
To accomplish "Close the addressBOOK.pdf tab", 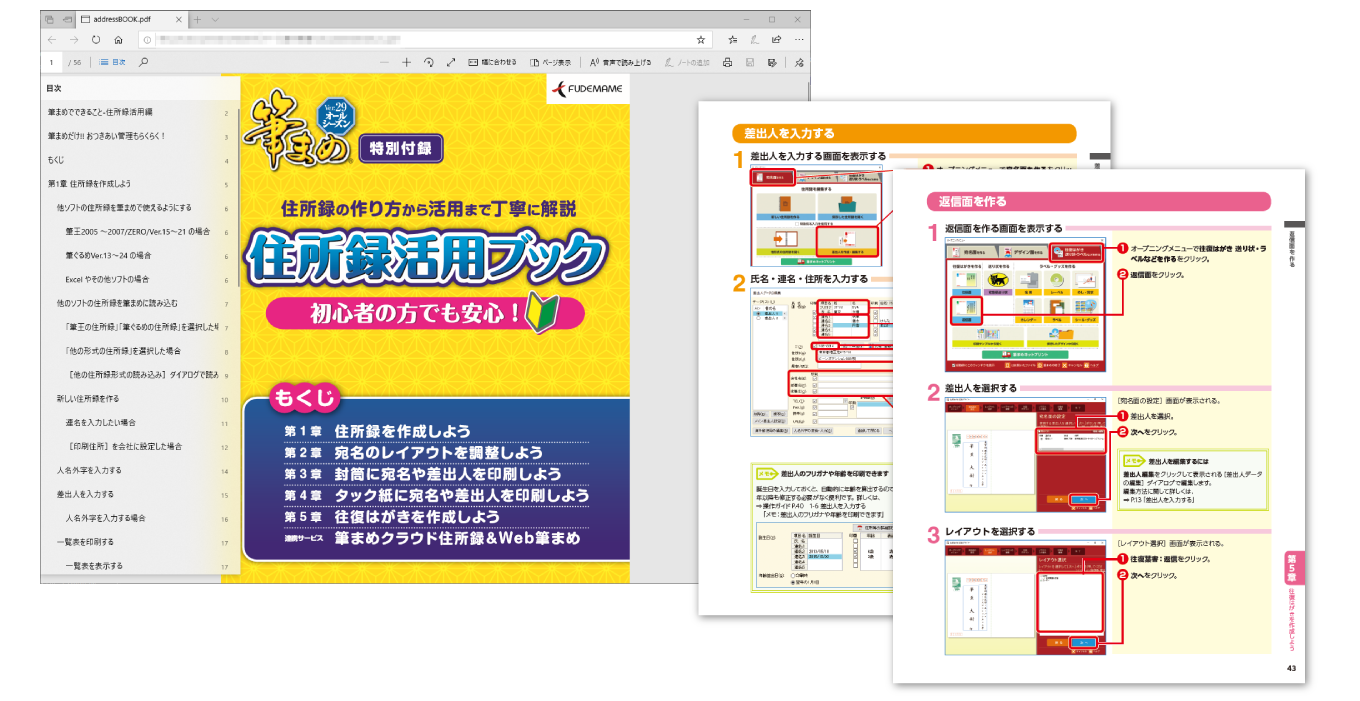I will tap(181, 19).
